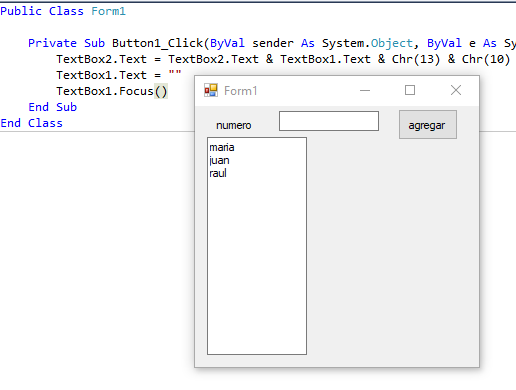Close the Form1 window
The width and height of the screenshot is (516, 390).
[456, 90]
